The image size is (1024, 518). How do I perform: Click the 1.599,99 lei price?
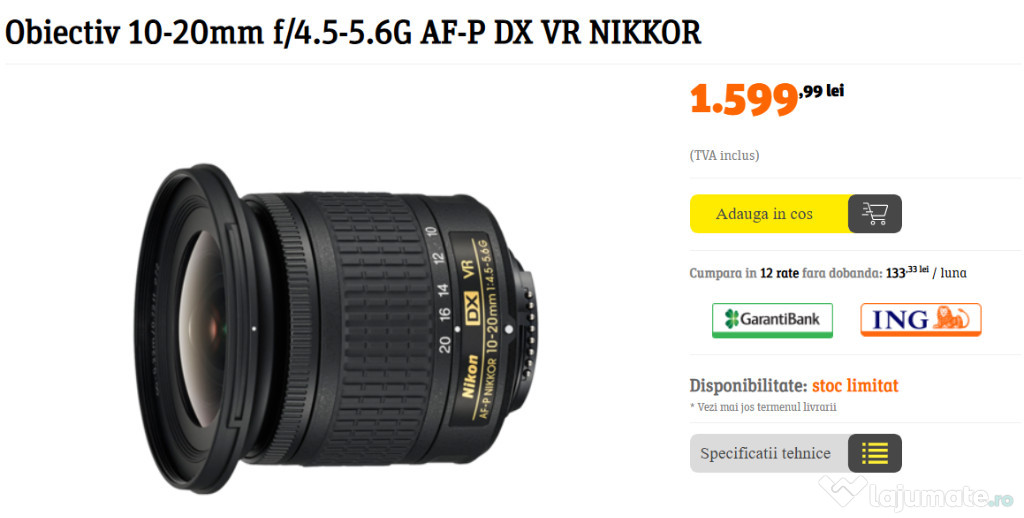[x=767, y=99]
